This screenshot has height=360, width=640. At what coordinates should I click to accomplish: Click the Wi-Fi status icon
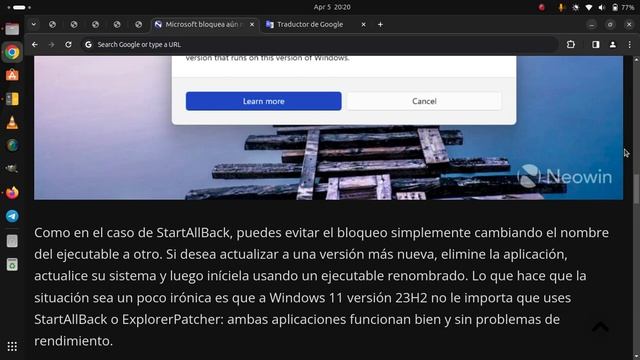pyautogui.click(x=588, y=7)
